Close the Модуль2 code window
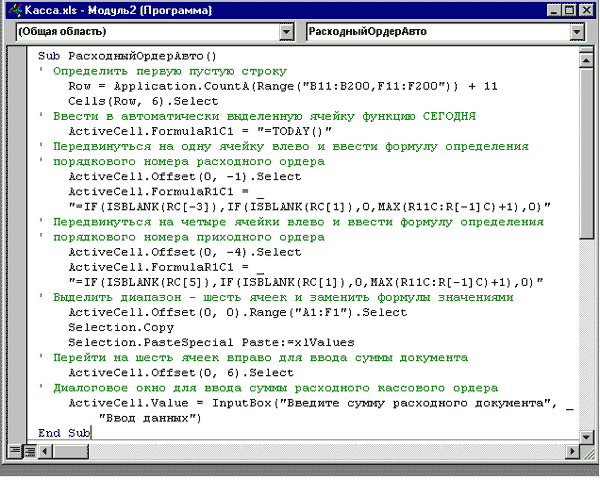Screen dimensions: 600x480 (585, 10)
